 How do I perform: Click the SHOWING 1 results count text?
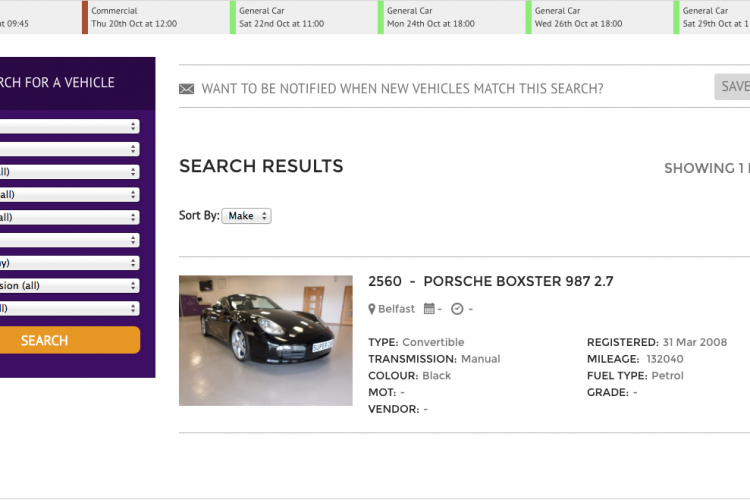(707, 168)
